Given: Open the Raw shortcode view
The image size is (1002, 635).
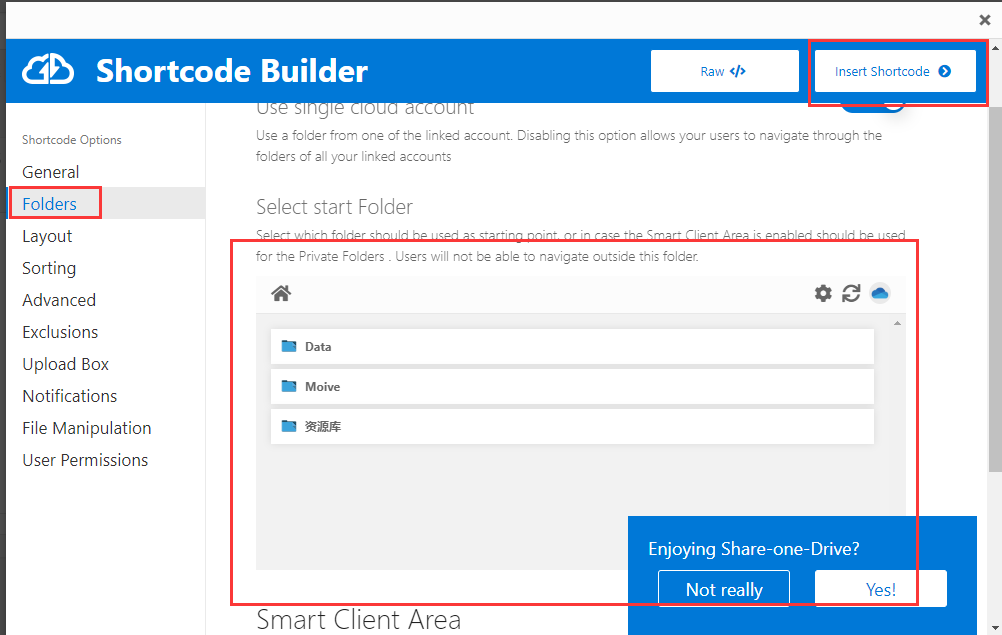Looking at the screenshot, I should point(725,71).
